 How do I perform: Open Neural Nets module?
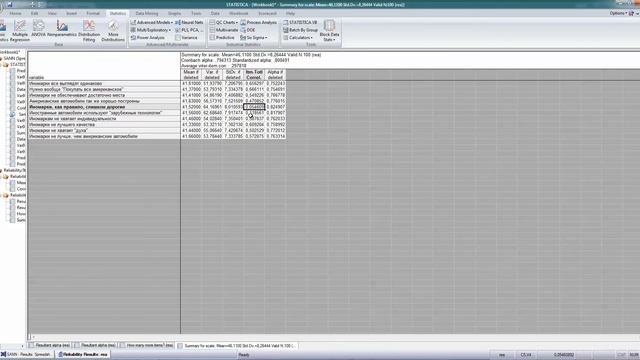pyautogui.click(x=189, y=22)
